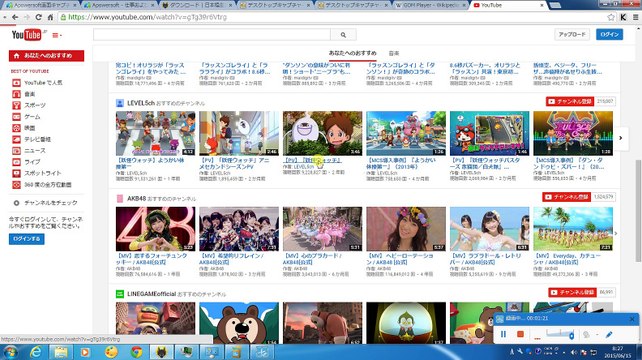The height and width of the screenshot is (360, 642).
Task: Open the LINEGAMEofficial channel title
Action: [x=151, y=294]
